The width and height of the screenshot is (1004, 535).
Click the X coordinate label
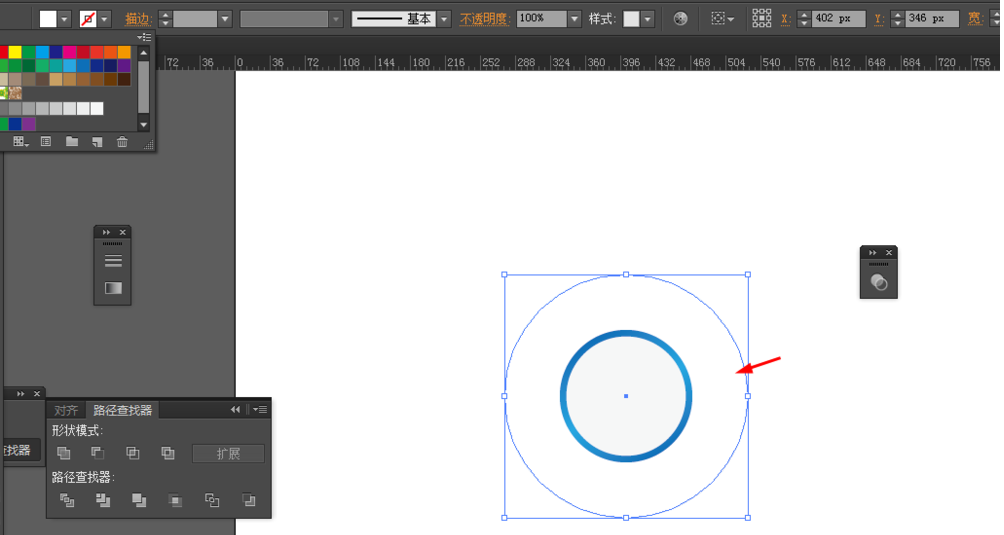785,19
